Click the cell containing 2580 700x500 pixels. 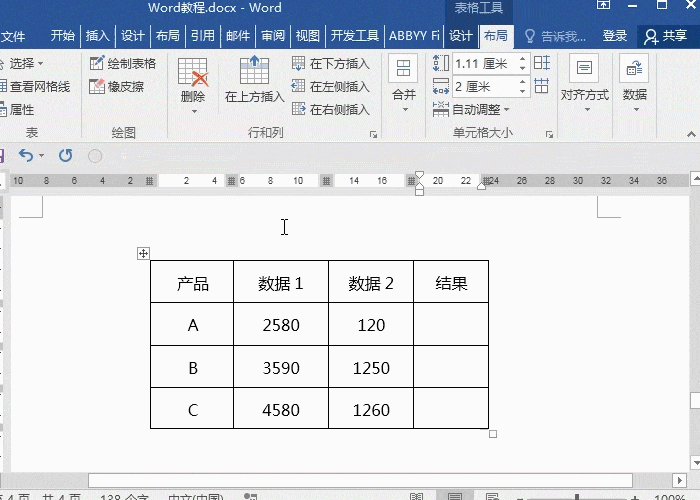tap(281, 324)
